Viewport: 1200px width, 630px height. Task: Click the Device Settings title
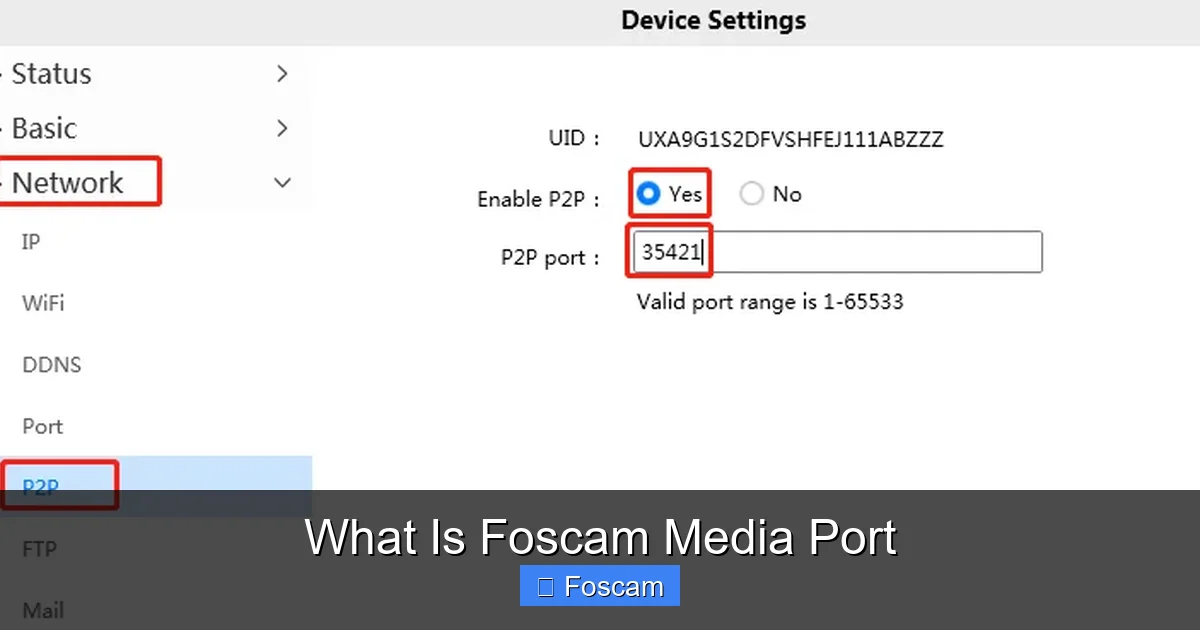click(713, 20)
